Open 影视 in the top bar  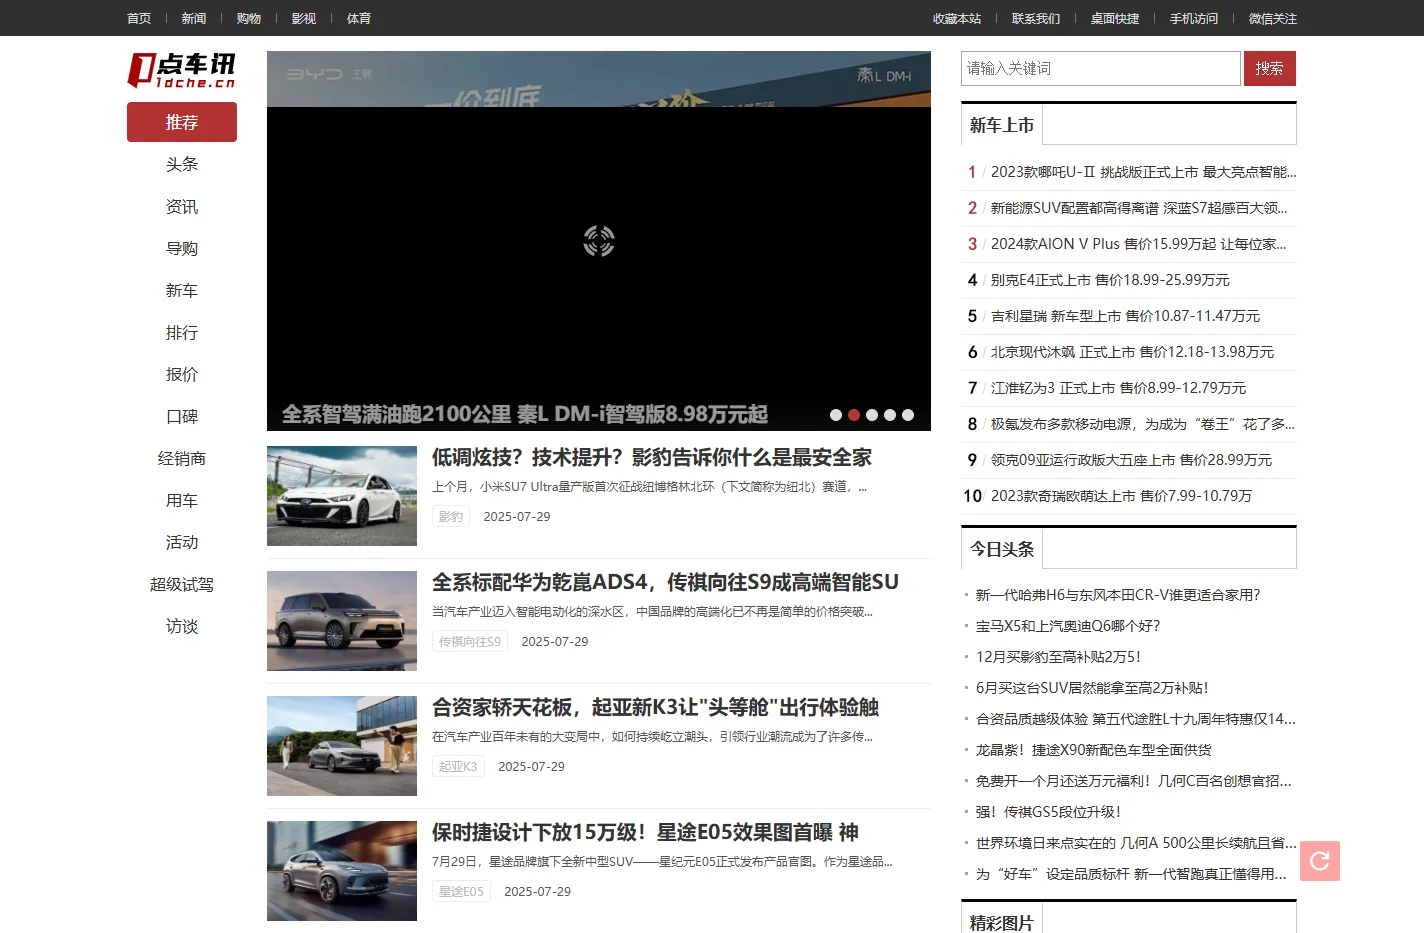[x=304, y=18]
